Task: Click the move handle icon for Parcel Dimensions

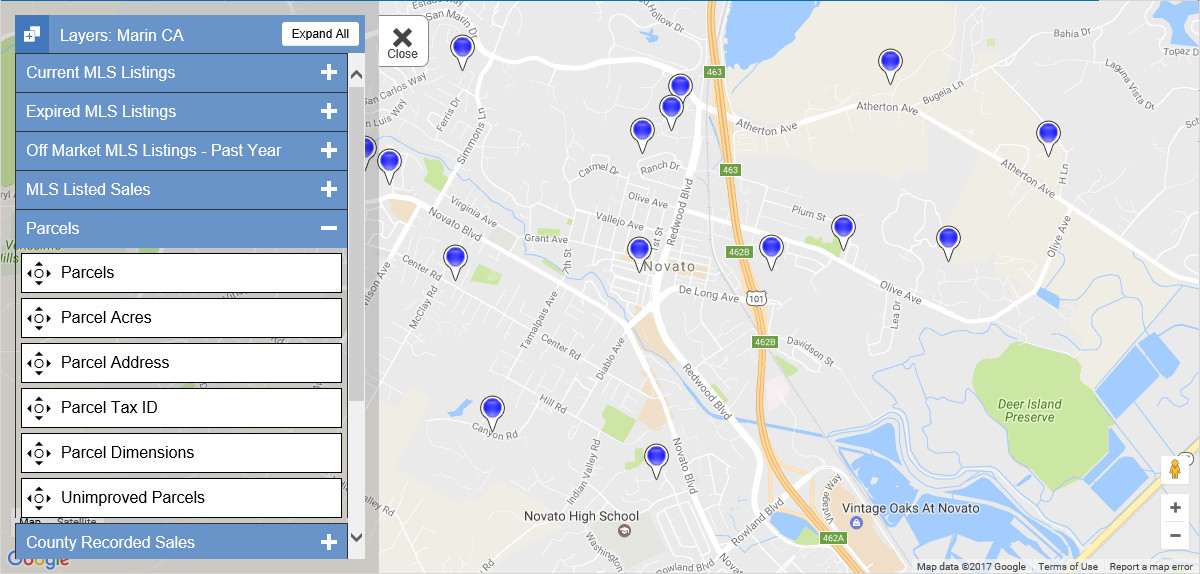Action: (x=39, y=453)
